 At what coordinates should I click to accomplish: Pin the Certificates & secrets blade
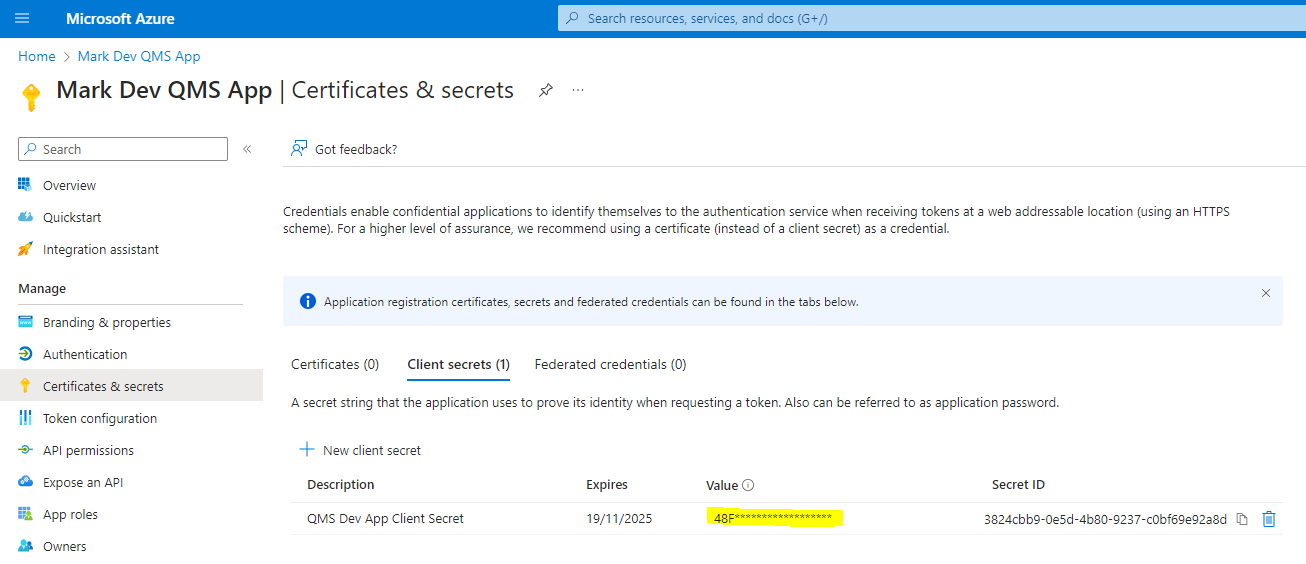(x=545, y=90)
